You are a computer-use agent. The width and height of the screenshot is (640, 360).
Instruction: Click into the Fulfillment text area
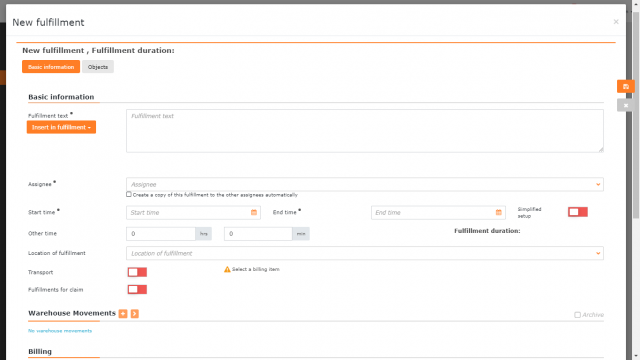click(x=364, y=131)
